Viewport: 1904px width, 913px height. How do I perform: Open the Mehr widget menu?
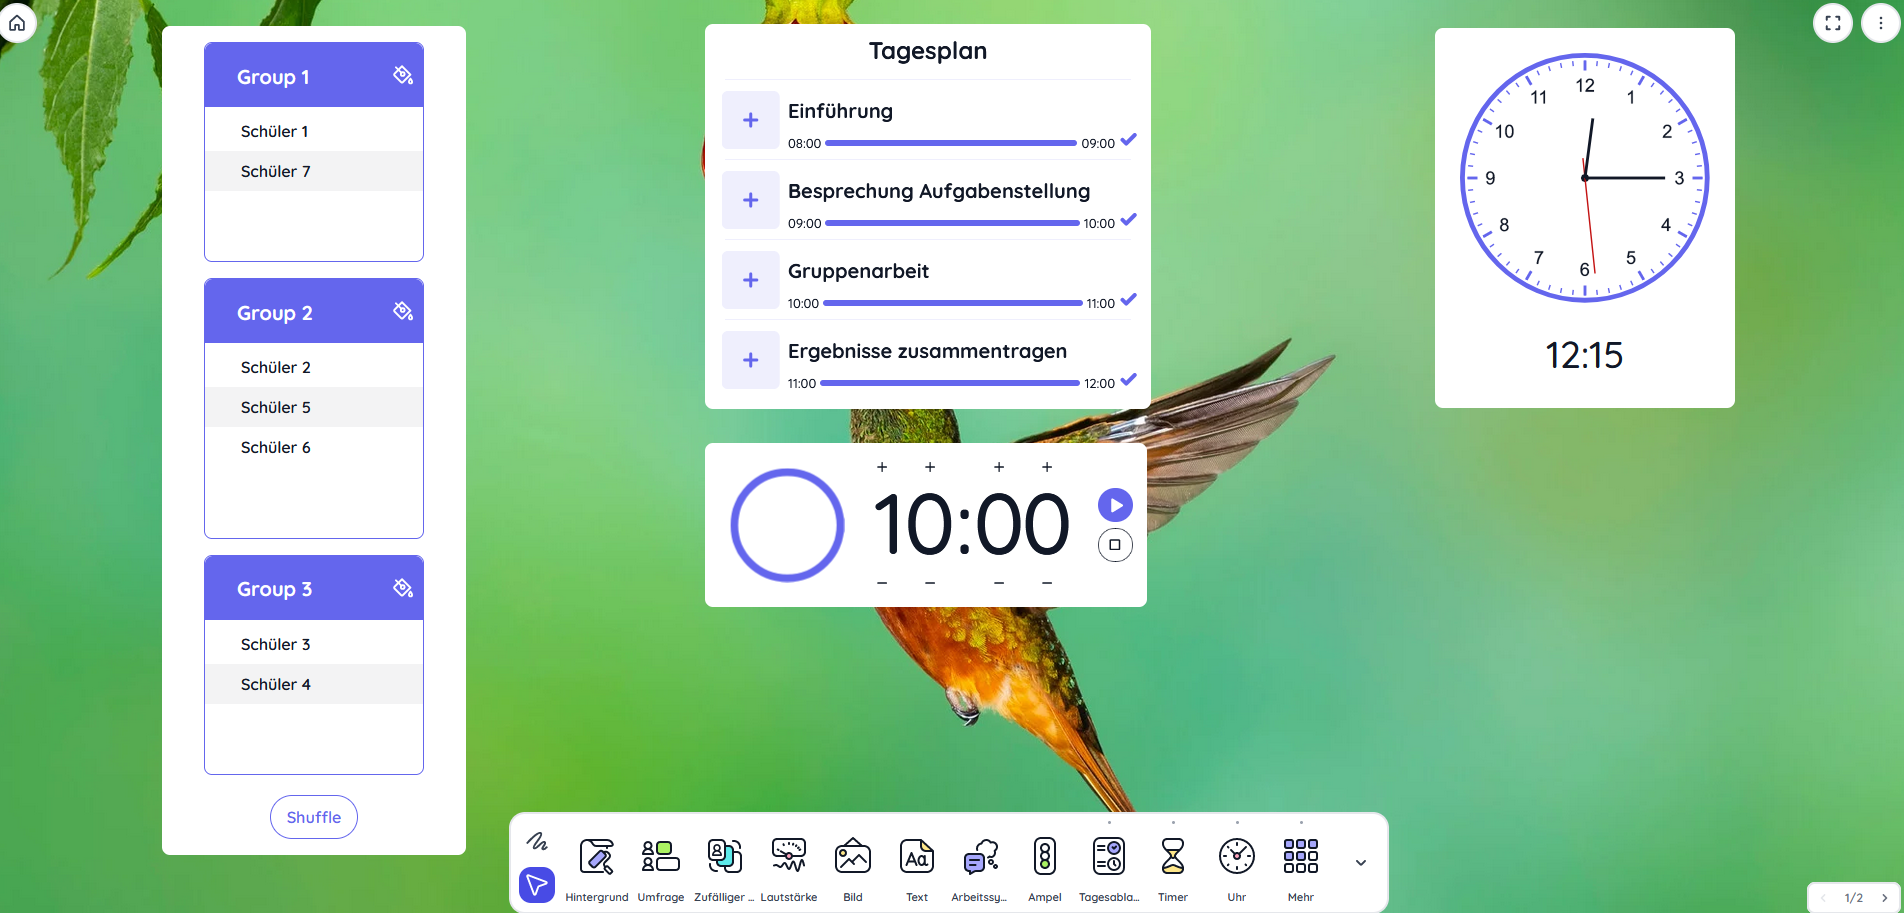pyautogui.click(x=1300, y=857)
